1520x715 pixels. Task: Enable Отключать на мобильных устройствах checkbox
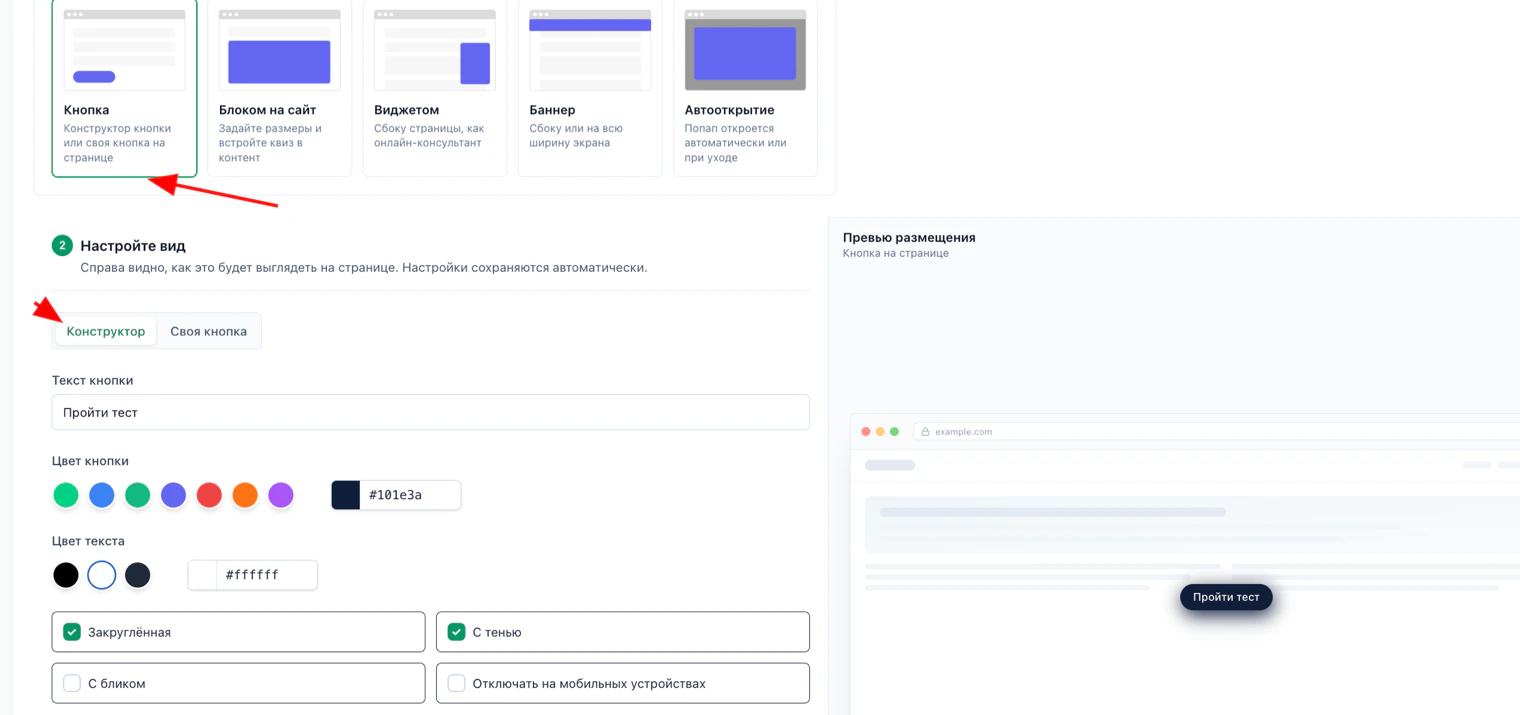(456, 683)
